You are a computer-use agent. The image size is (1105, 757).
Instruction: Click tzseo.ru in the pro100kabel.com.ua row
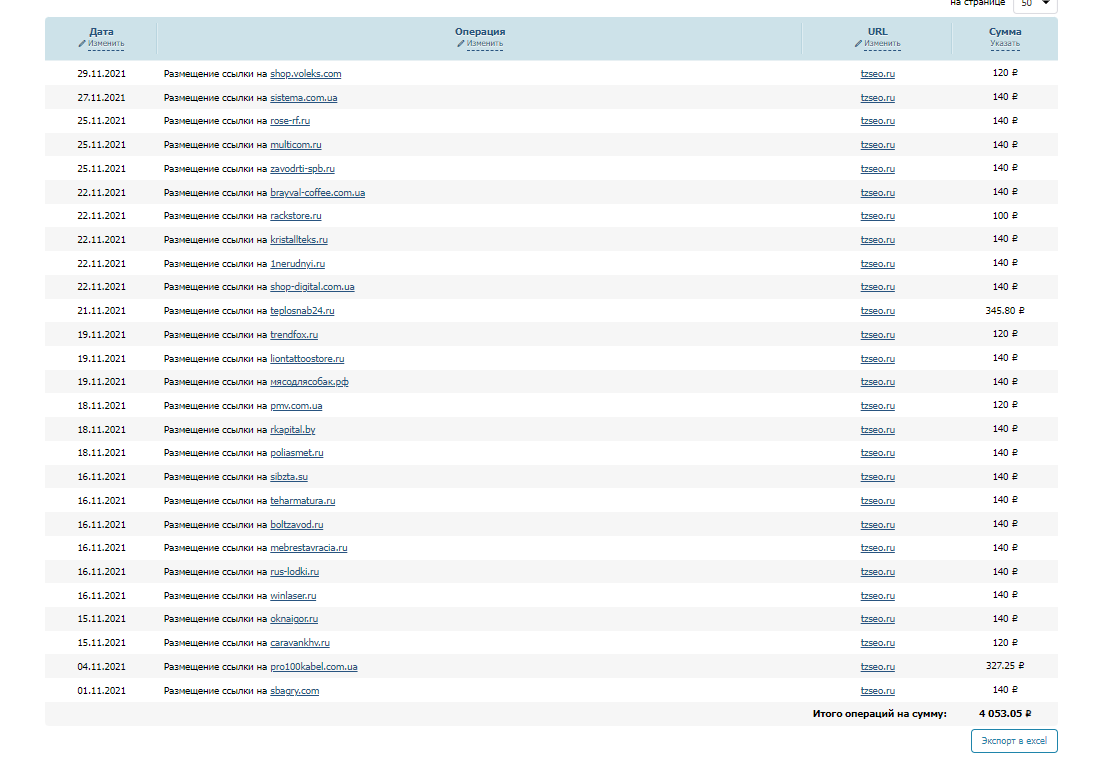tap(877, 667)
